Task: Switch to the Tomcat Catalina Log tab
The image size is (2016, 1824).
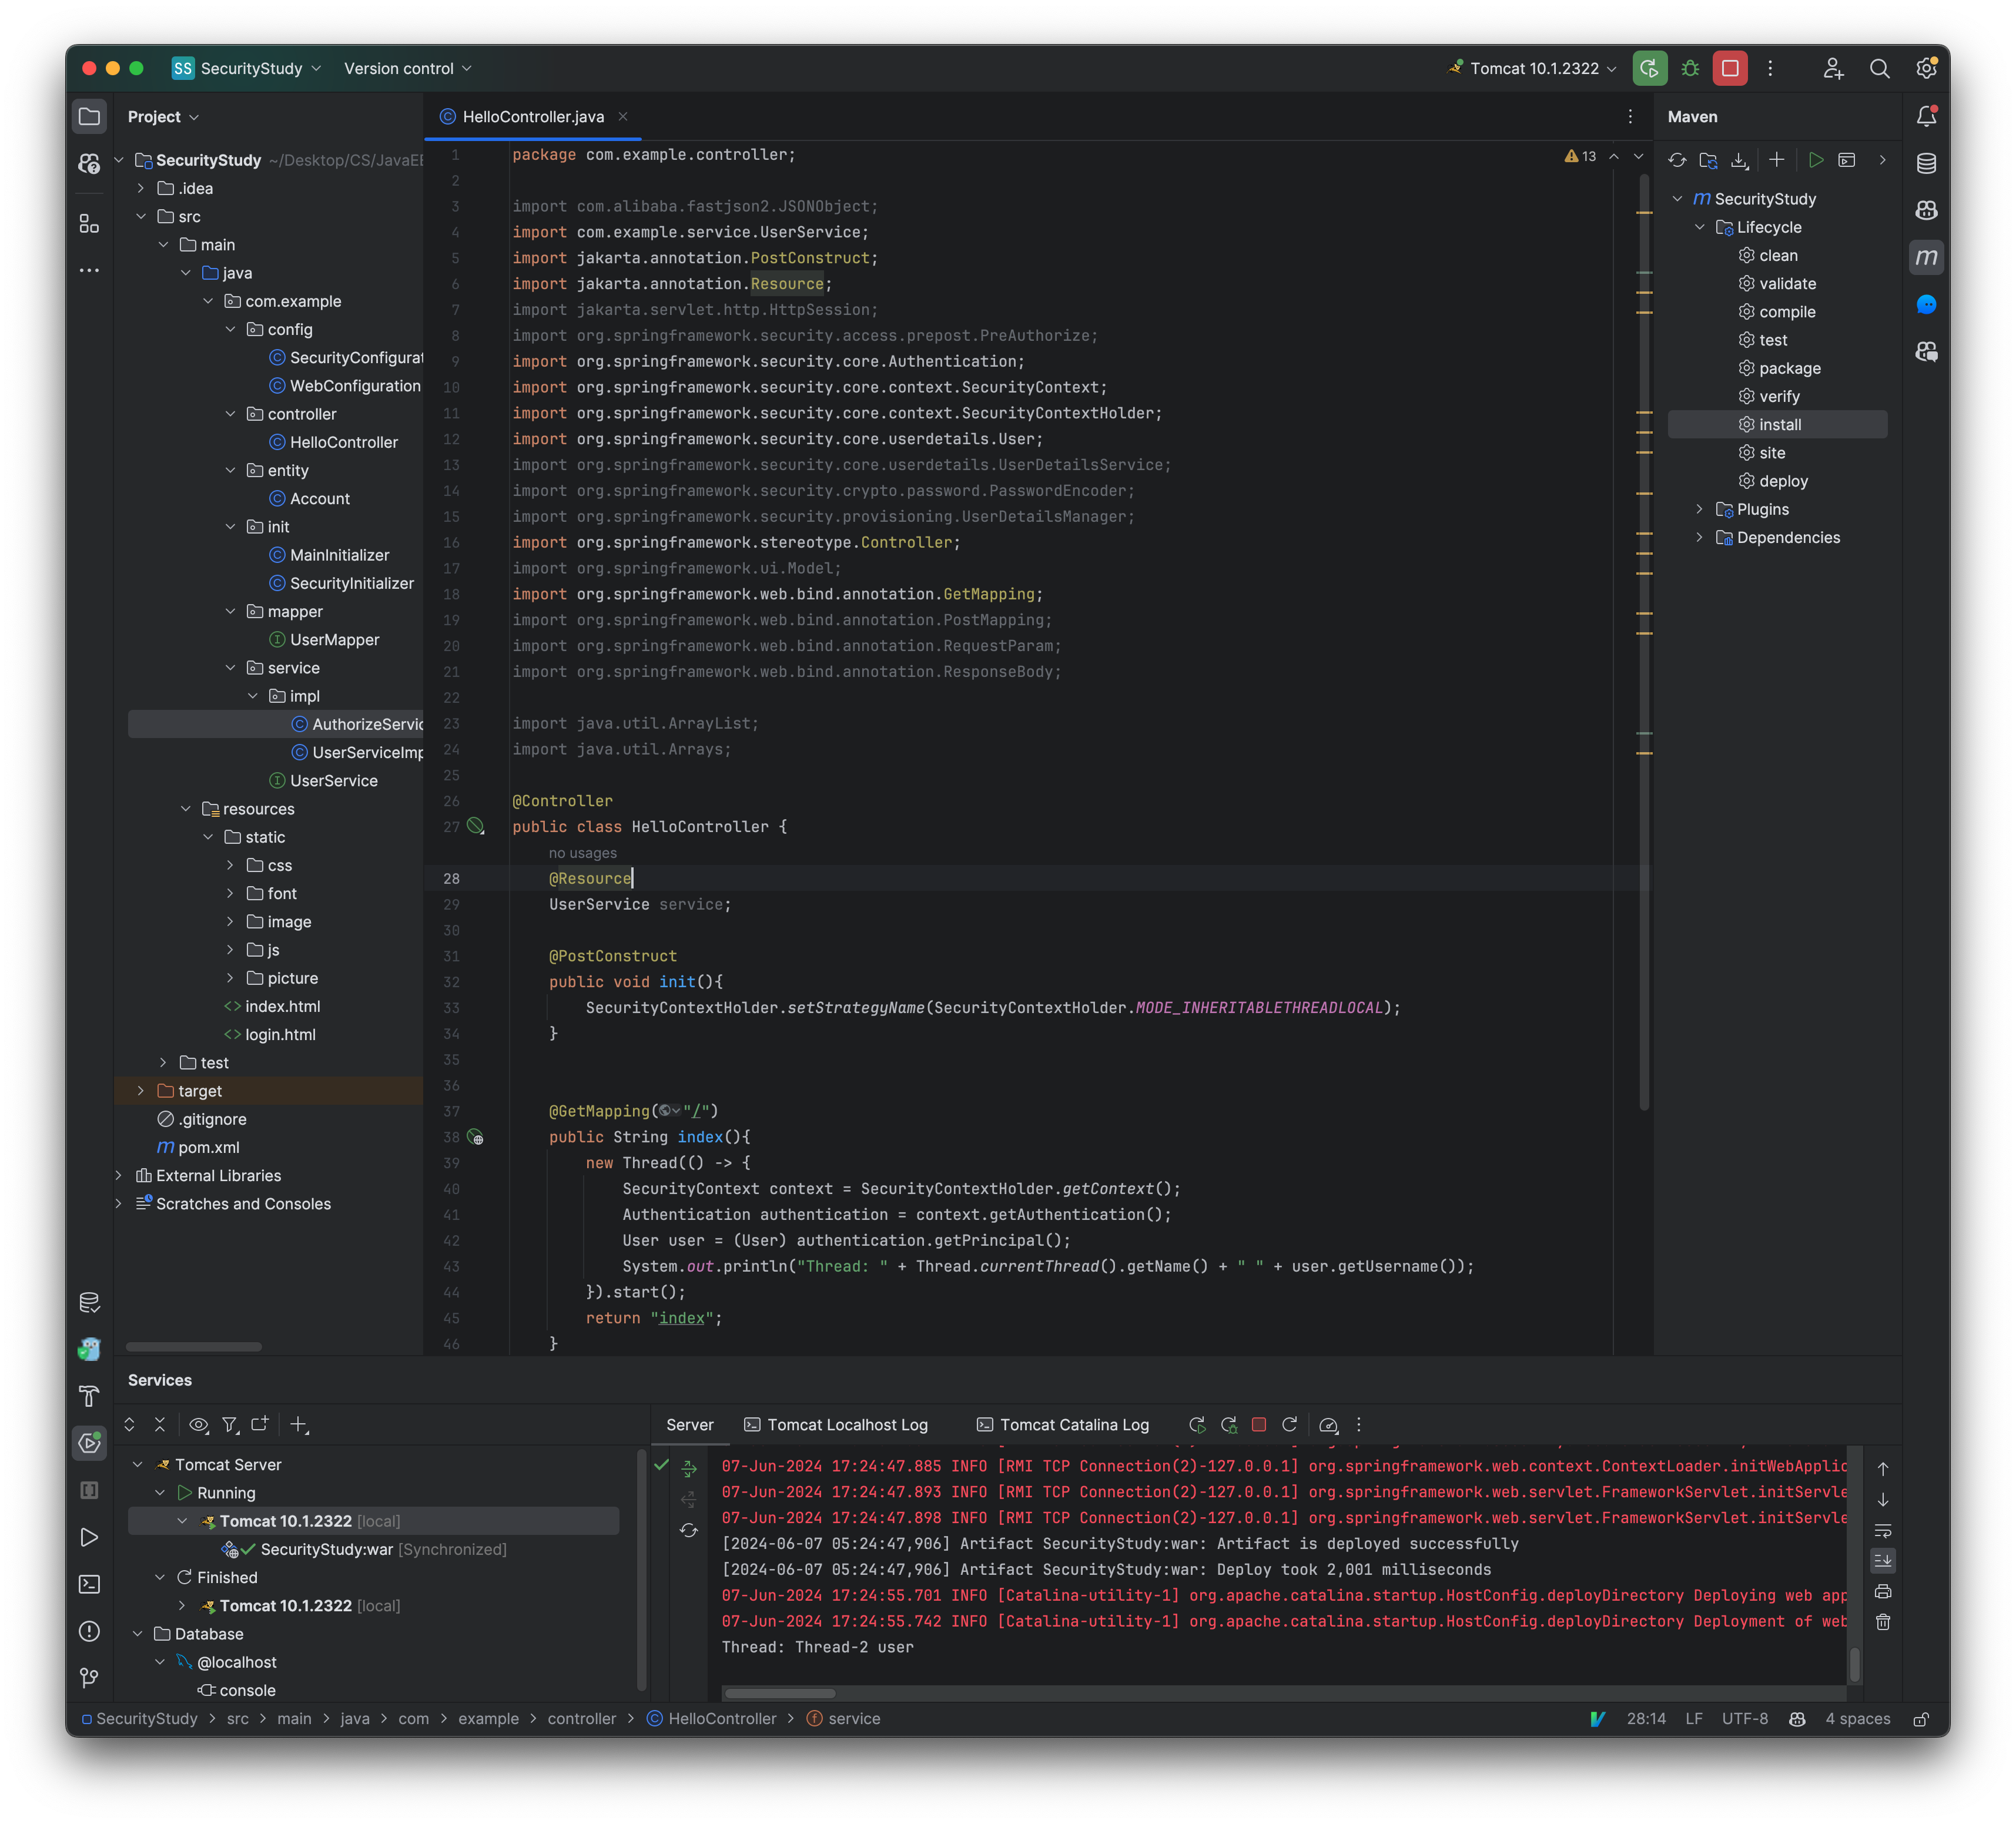Action: click(x=1062, y=1424)
